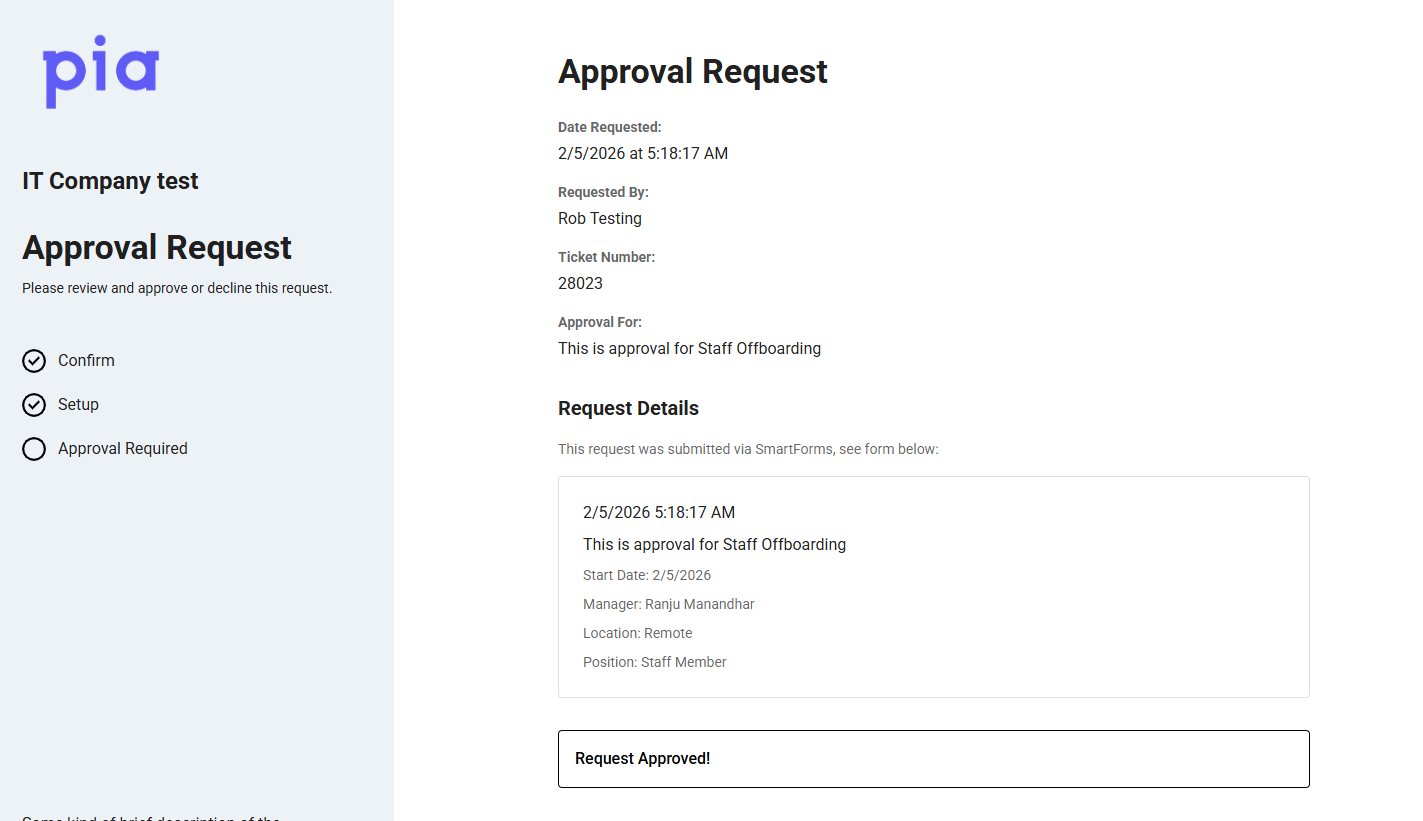Click the Start Date line in form
This screenshot has width=1423, height=821.
pyautogui.click(x=646, y=576)
